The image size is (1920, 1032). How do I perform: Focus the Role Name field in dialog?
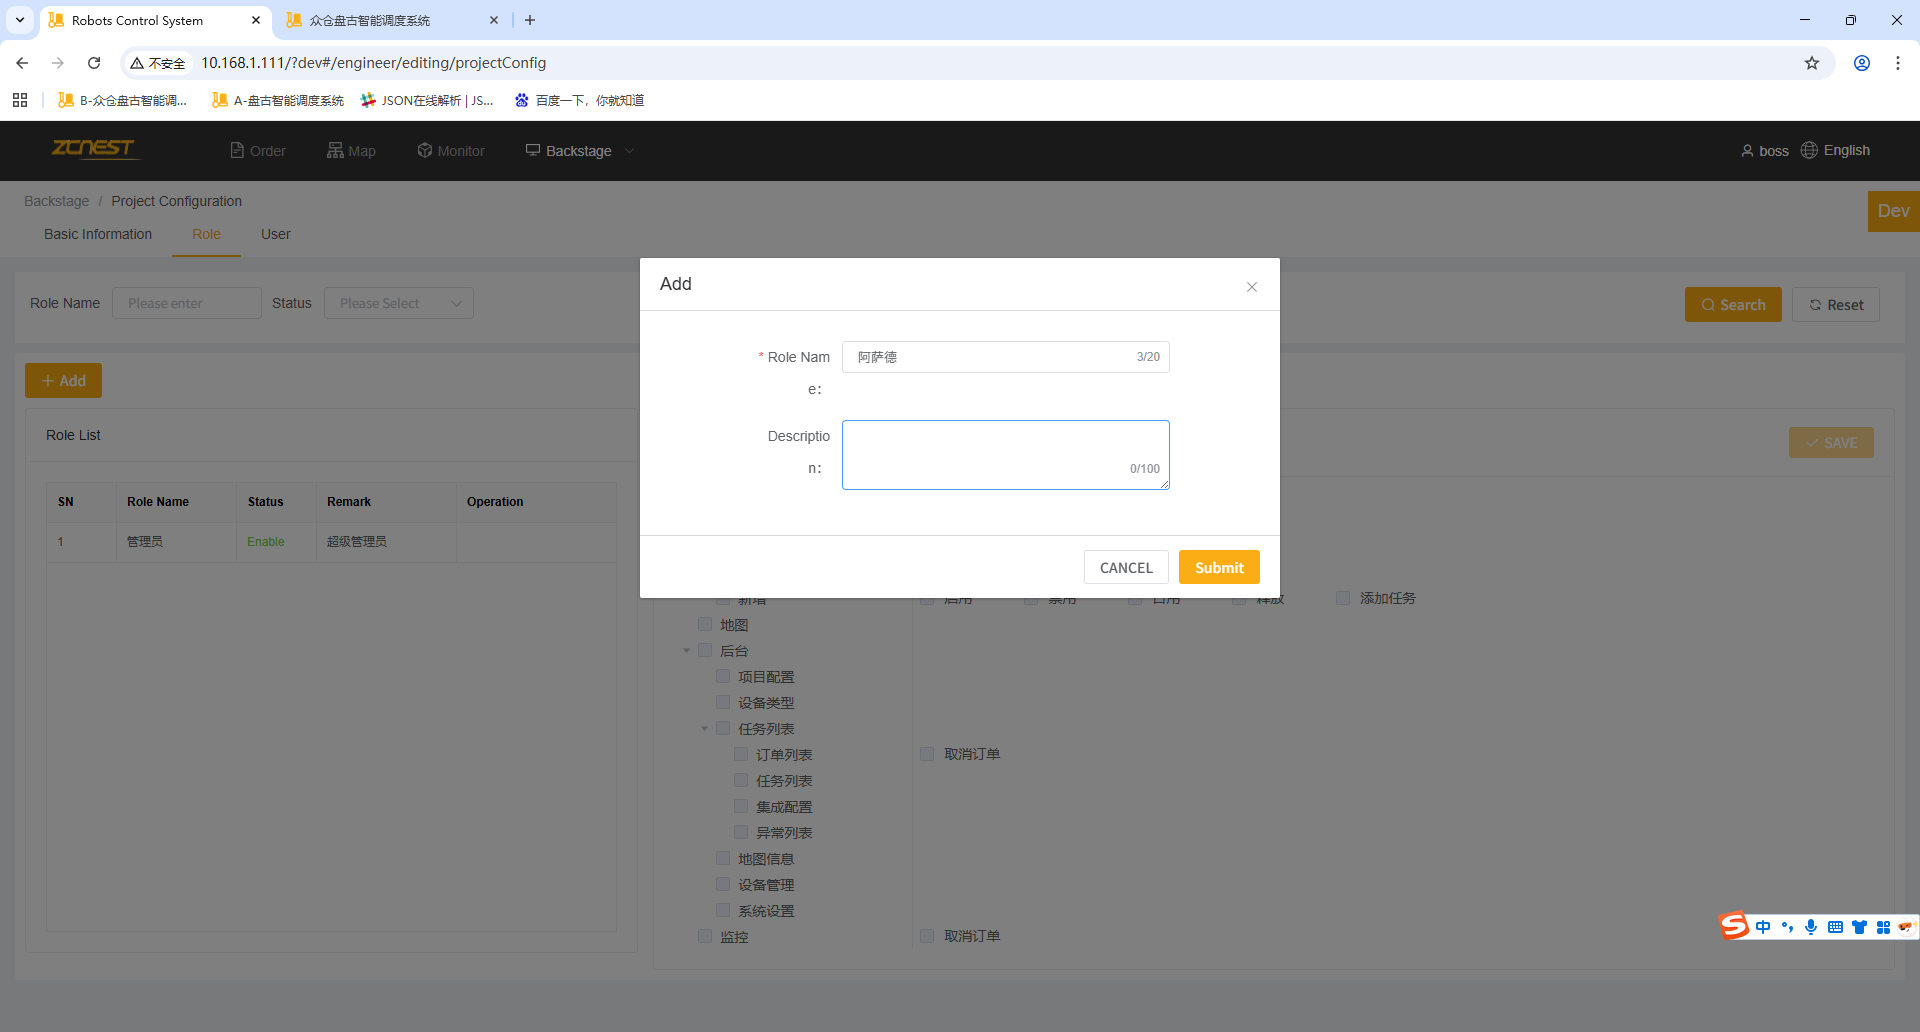pyautogui.click(x=990, y=357)
